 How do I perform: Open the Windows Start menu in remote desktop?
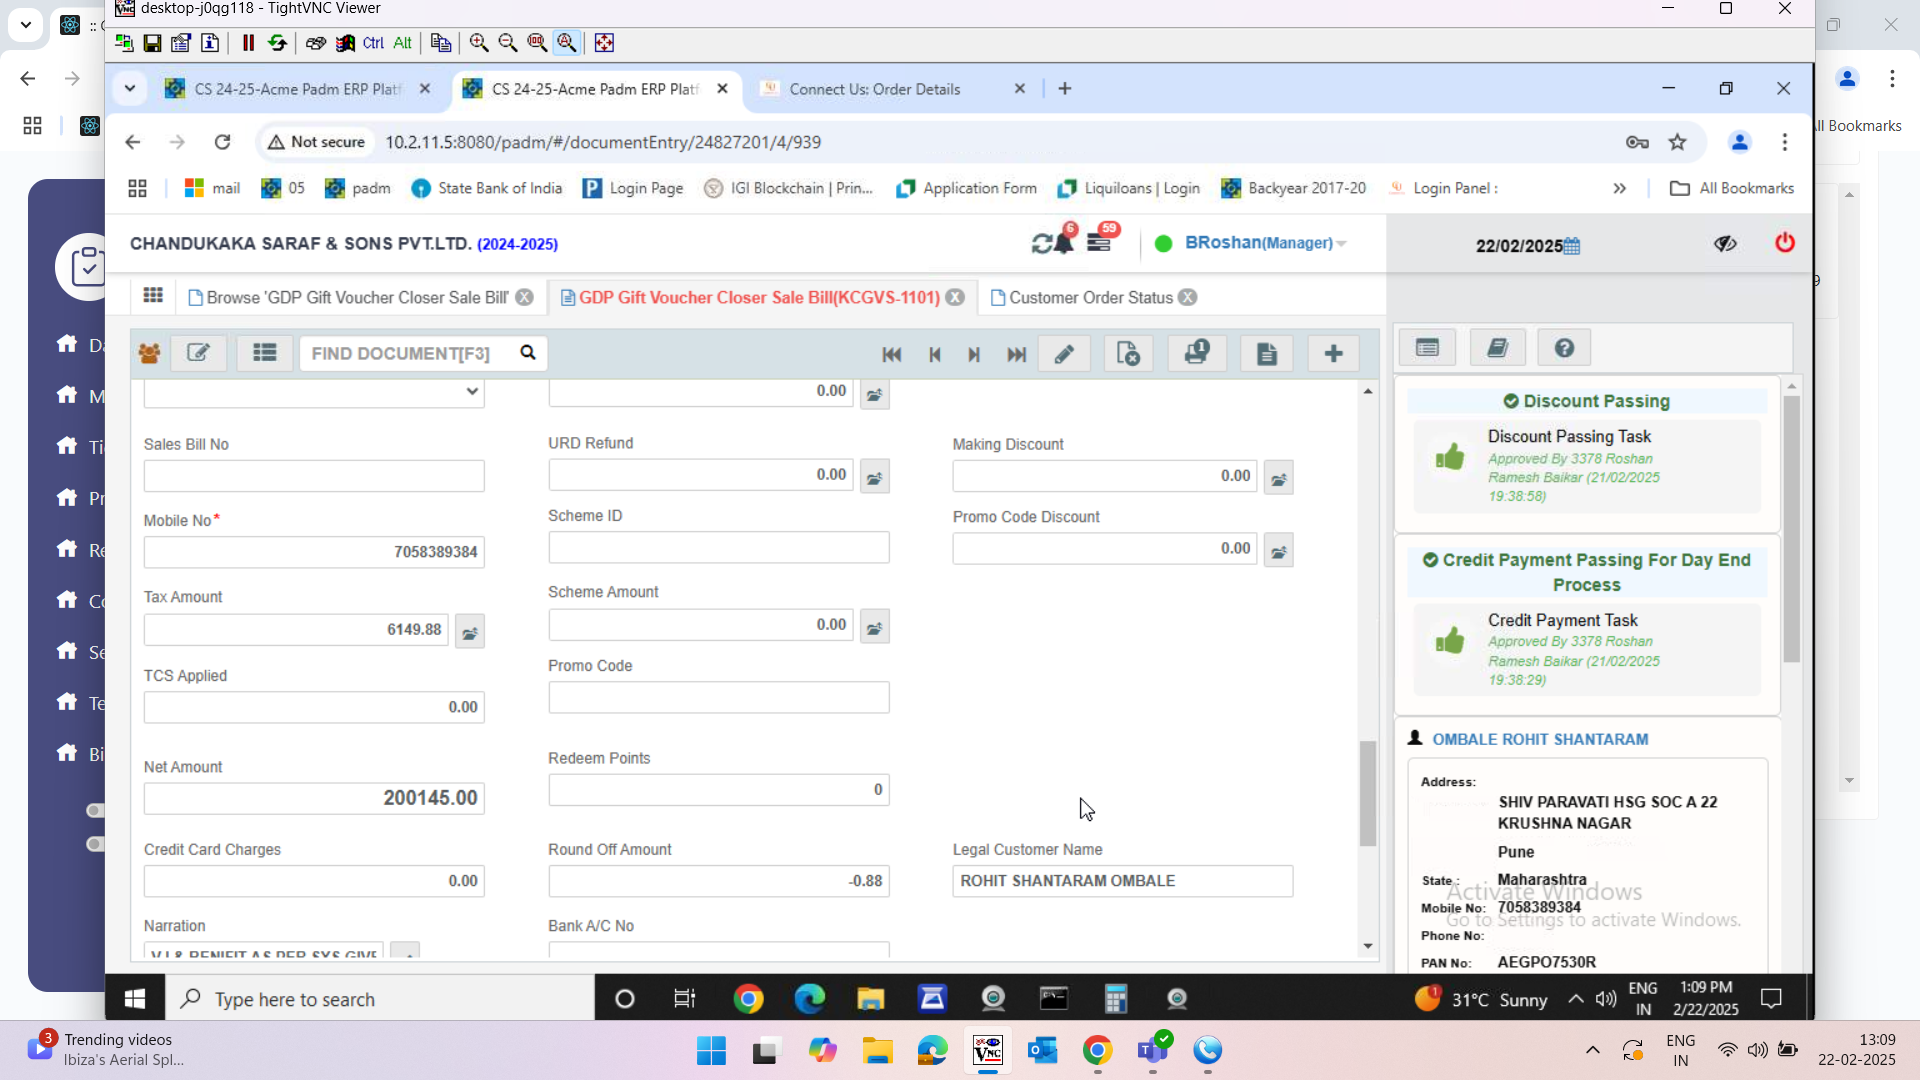[135, 999]
